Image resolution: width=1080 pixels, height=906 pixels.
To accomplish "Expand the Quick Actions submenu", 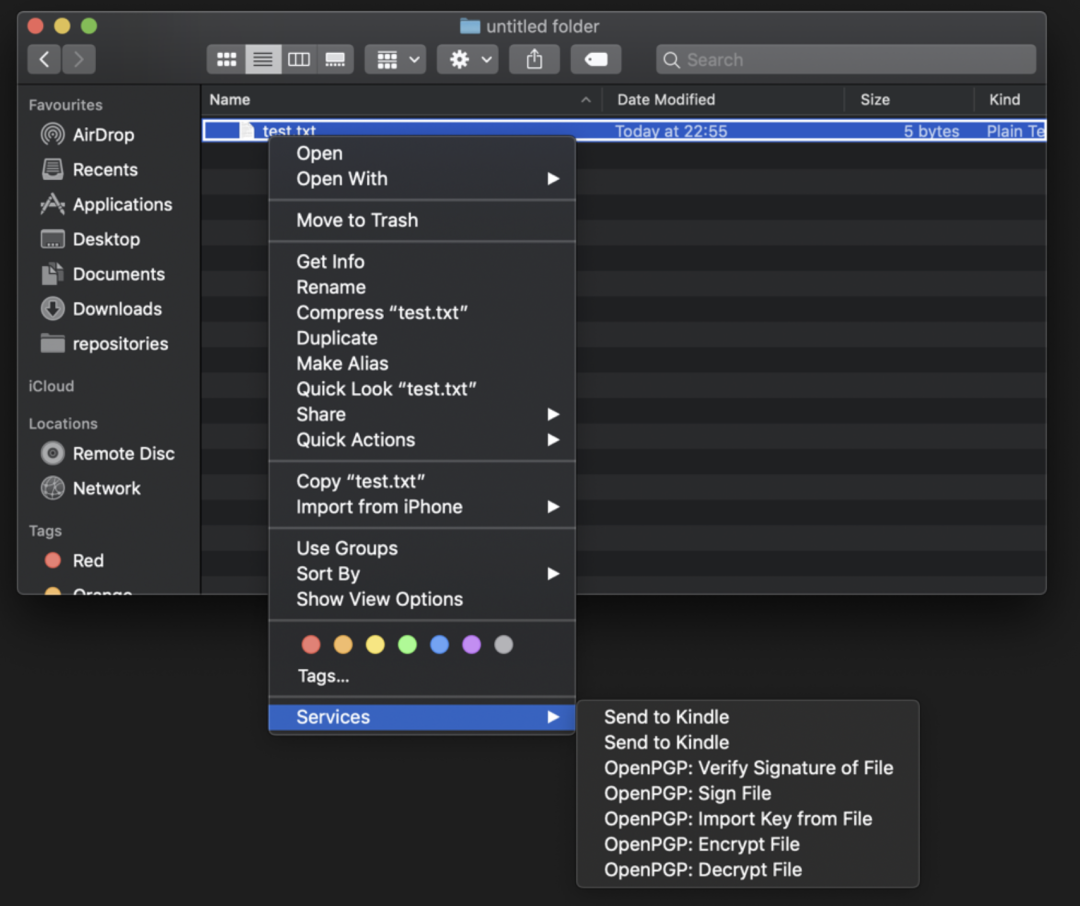I will tap(422, 440).
